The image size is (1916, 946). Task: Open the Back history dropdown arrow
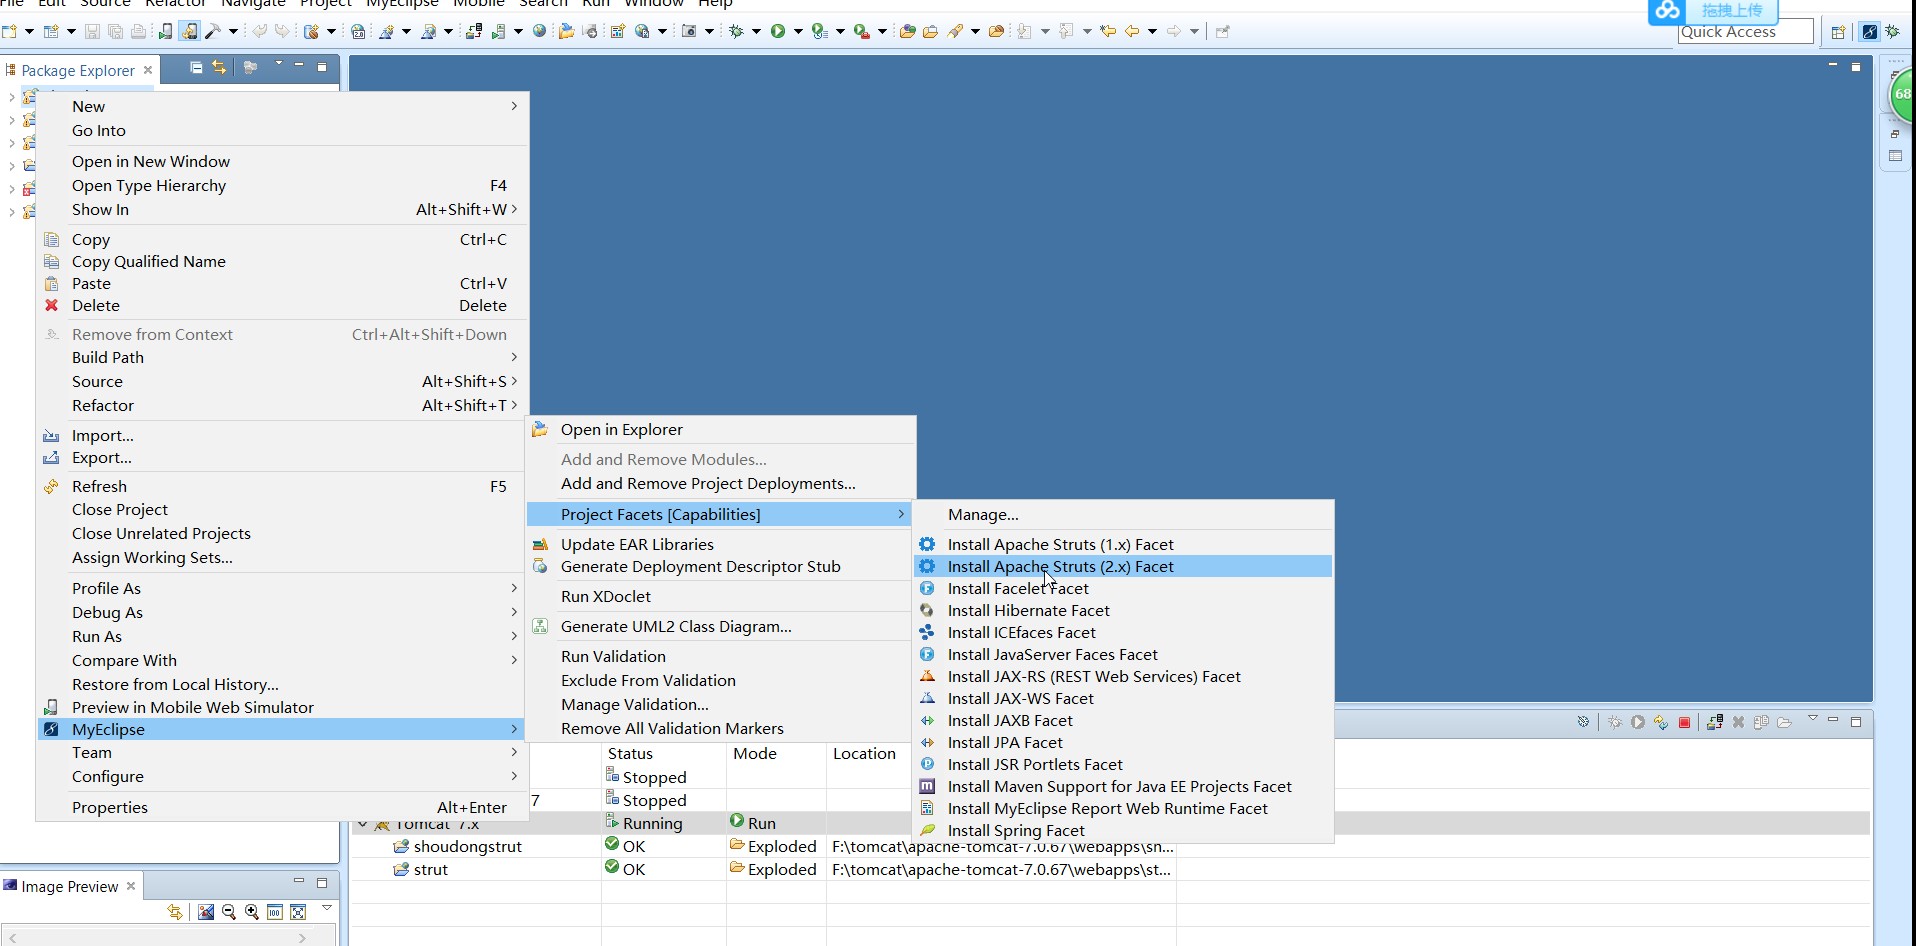coord(1152,32)
